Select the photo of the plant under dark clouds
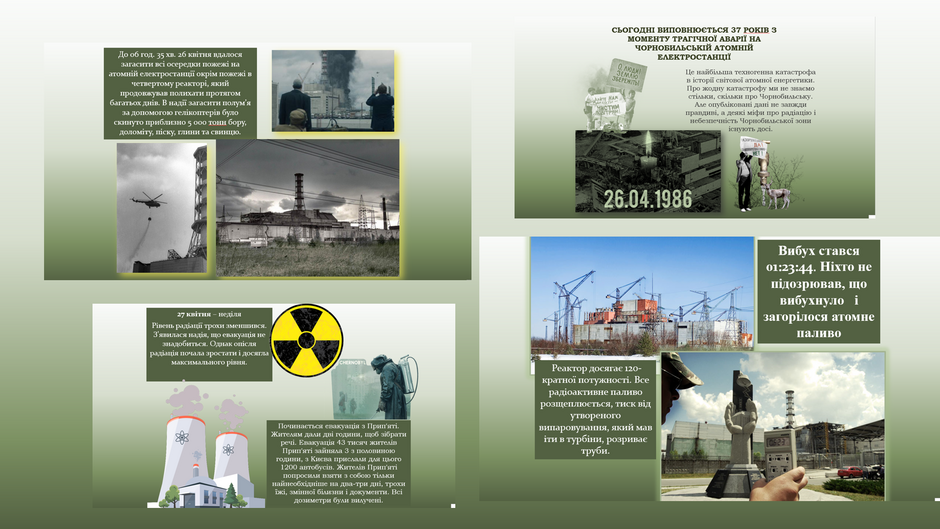 (308, 208)
